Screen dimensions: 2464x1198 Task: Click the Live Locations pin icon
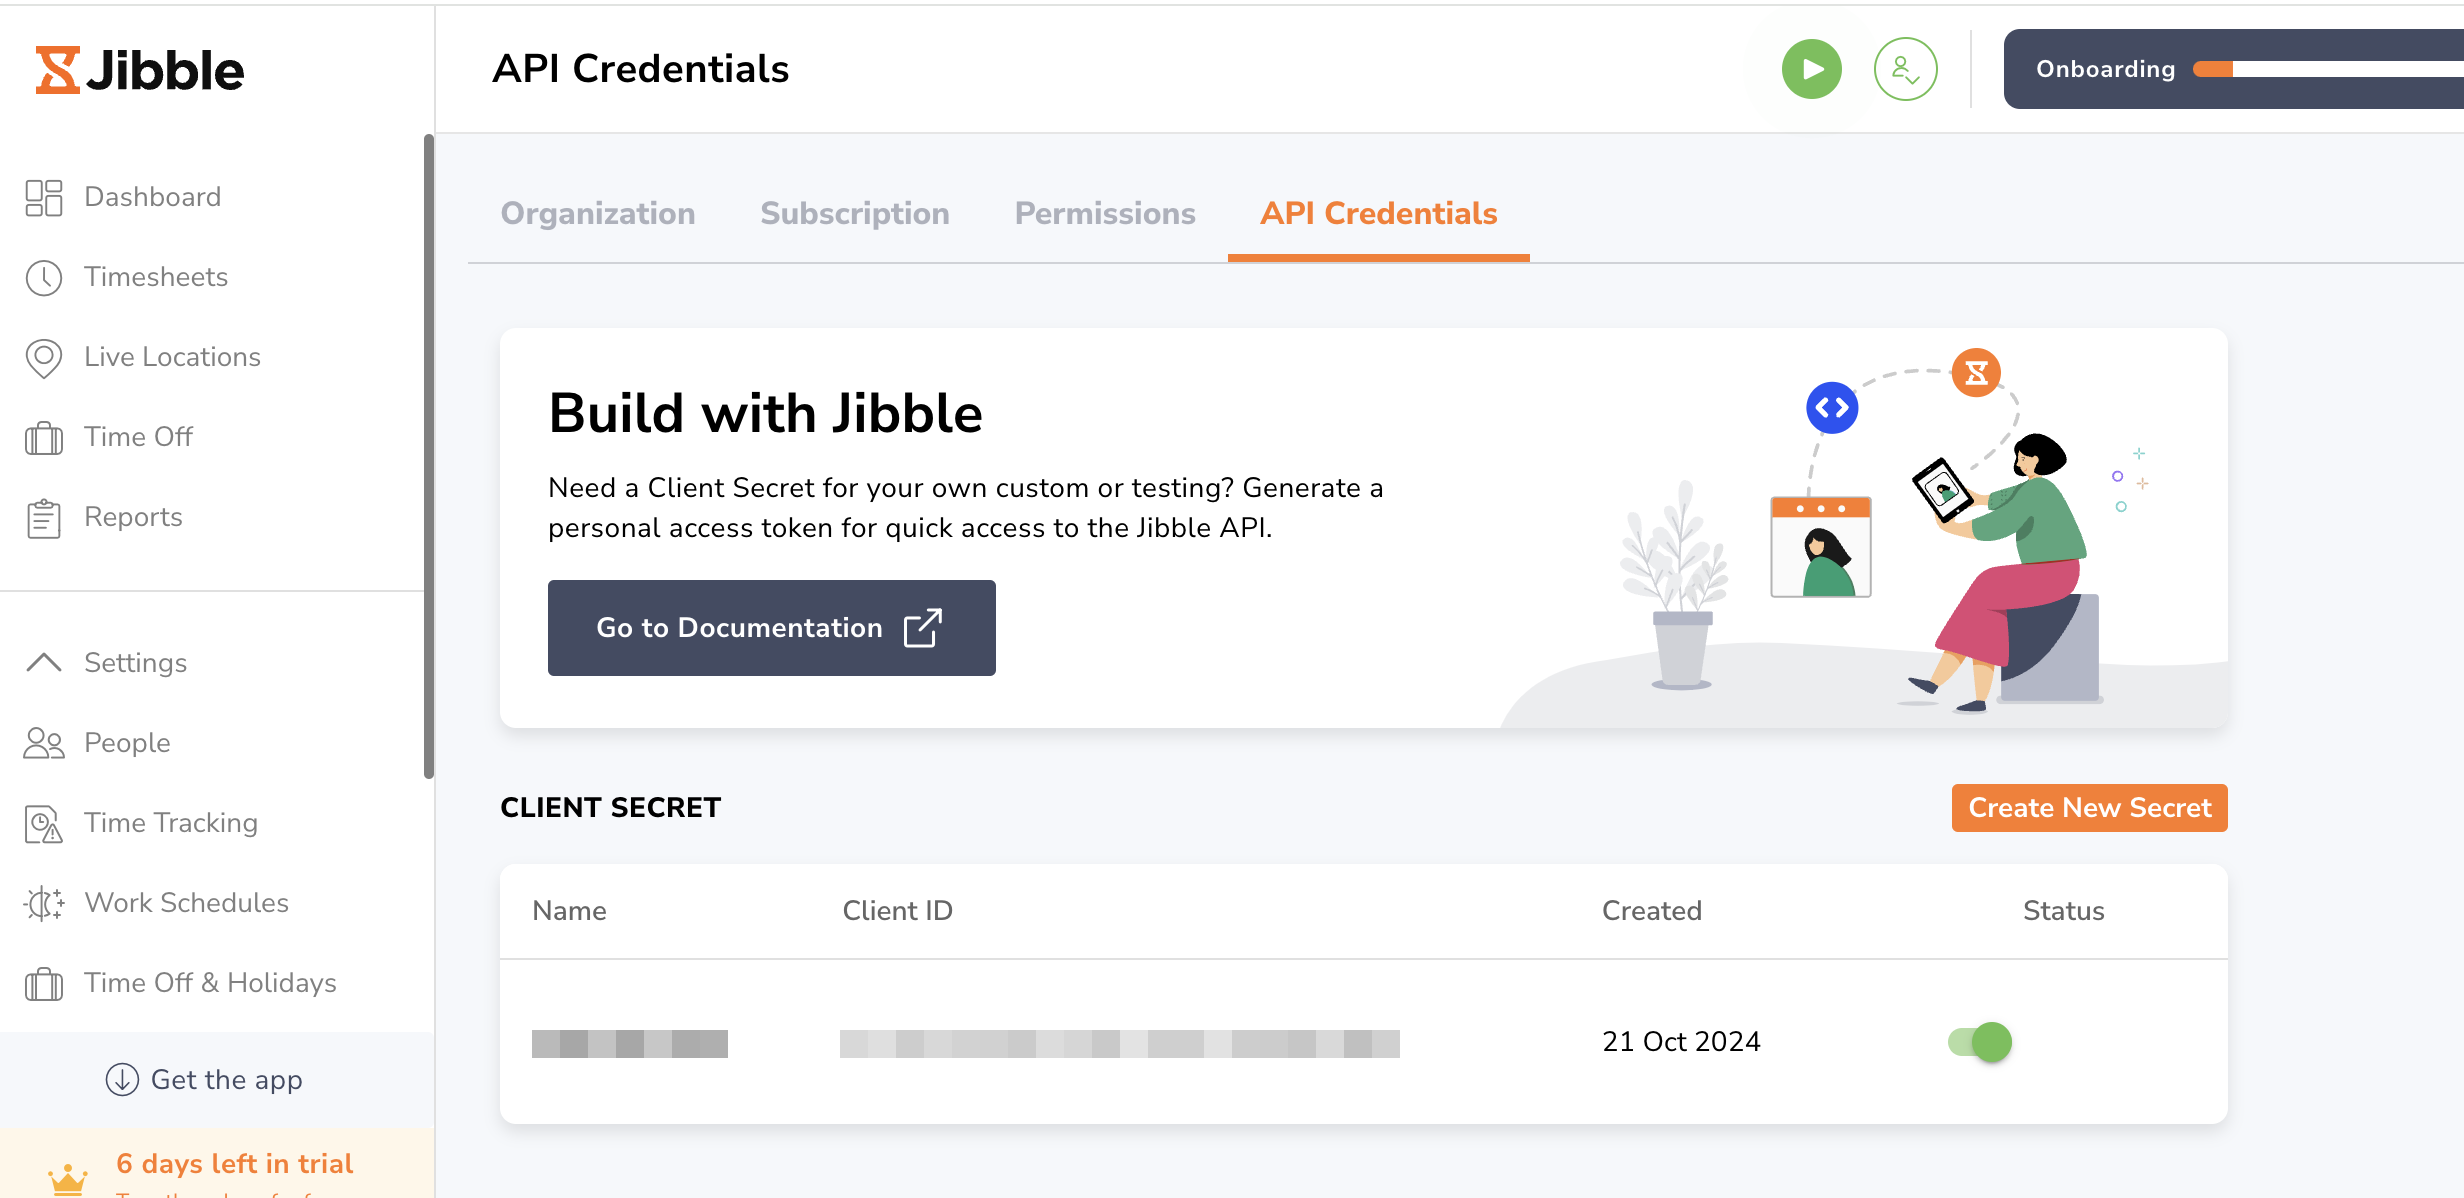coord(44,358)
